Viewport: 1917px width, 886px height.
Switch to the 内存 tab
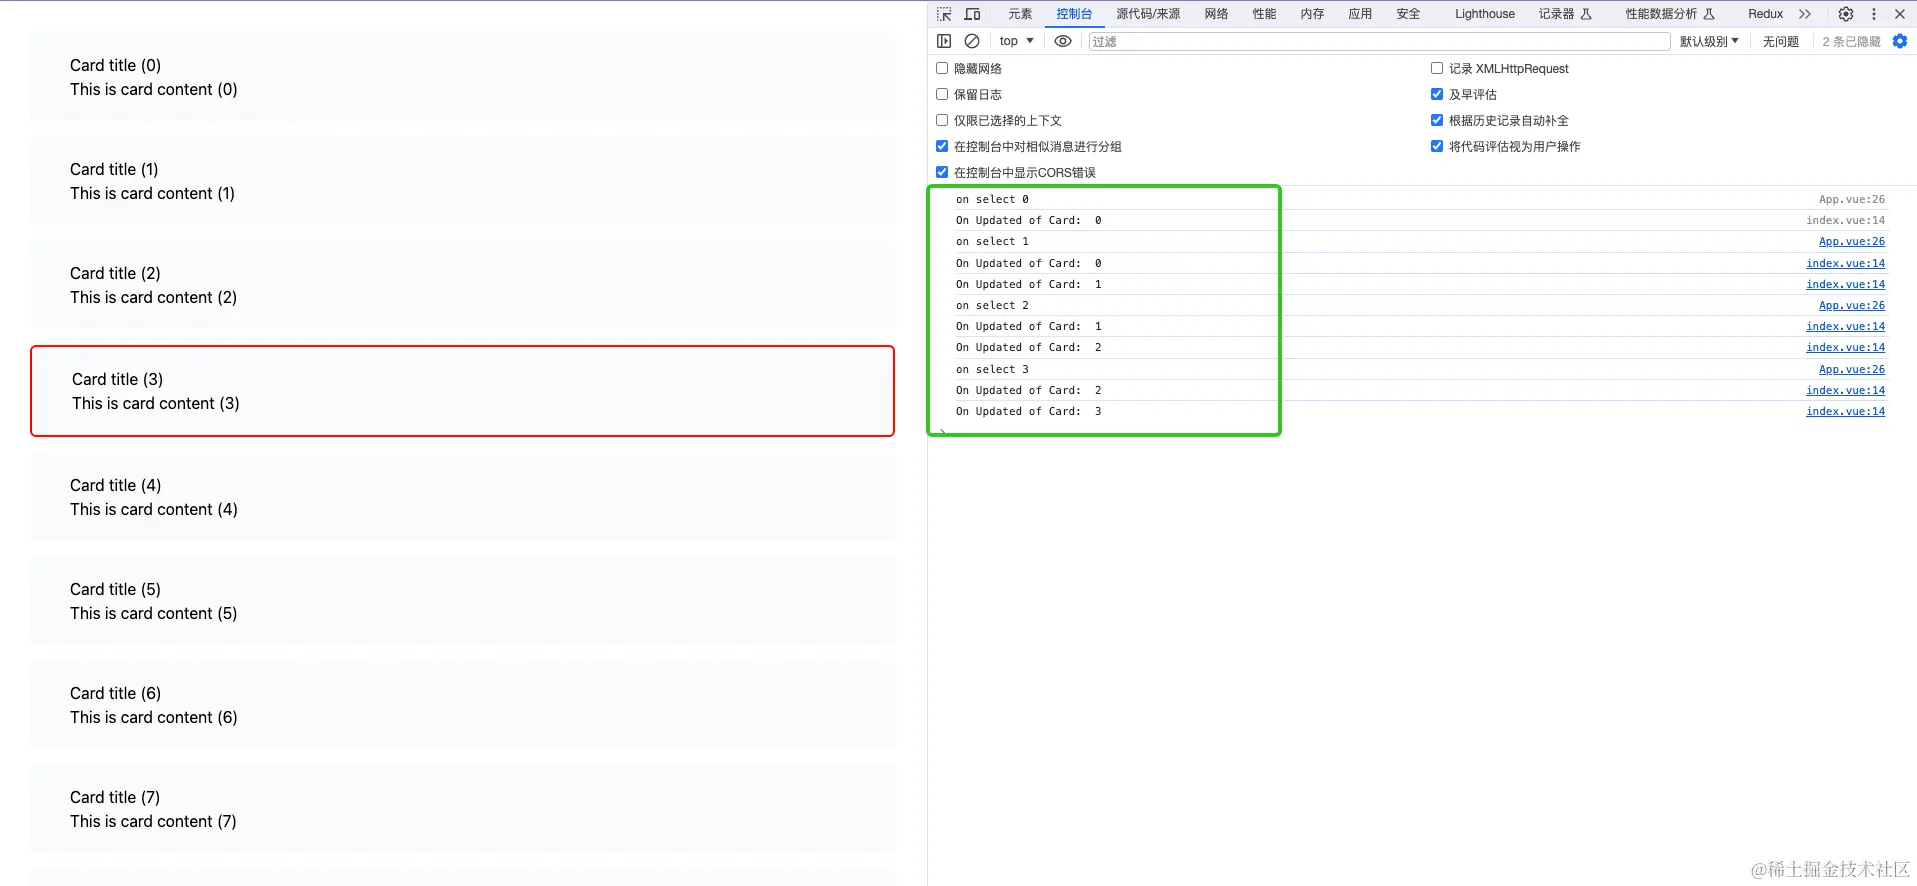coord(1312,14)
